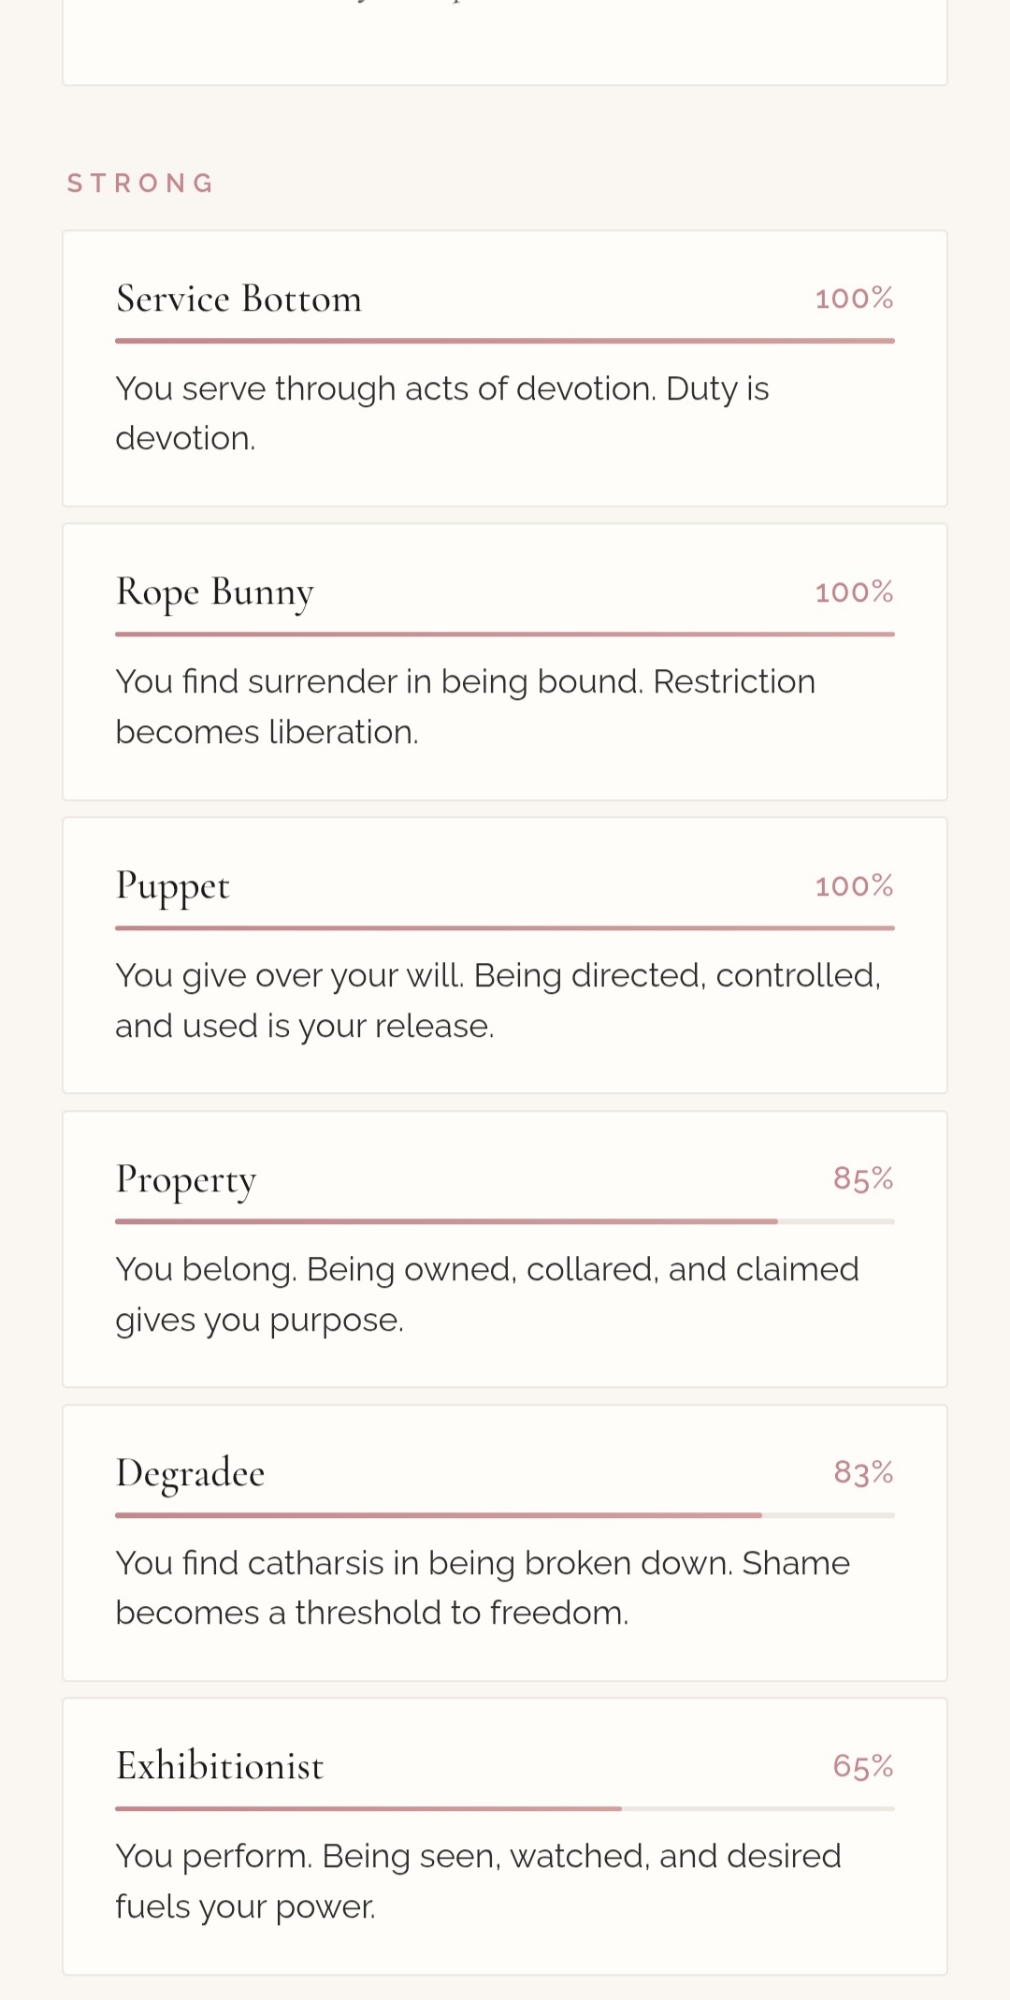Click the Property progress bar

point(504,1222)
